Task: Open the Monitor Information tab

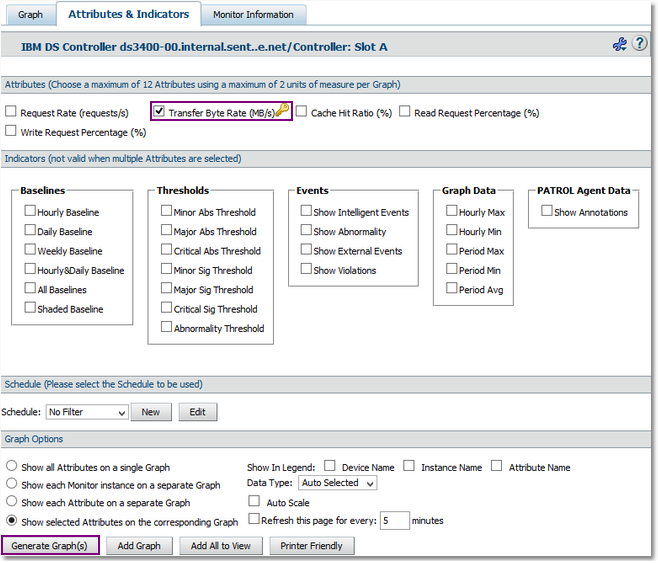Action: (x=253, y=15)
